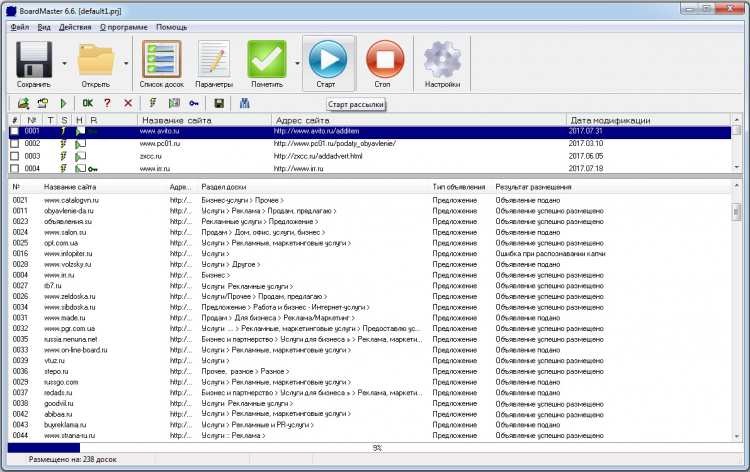Open Settings (Настройки) gear icon
Screen dimensions: 750x472
(x=442, y=62)
